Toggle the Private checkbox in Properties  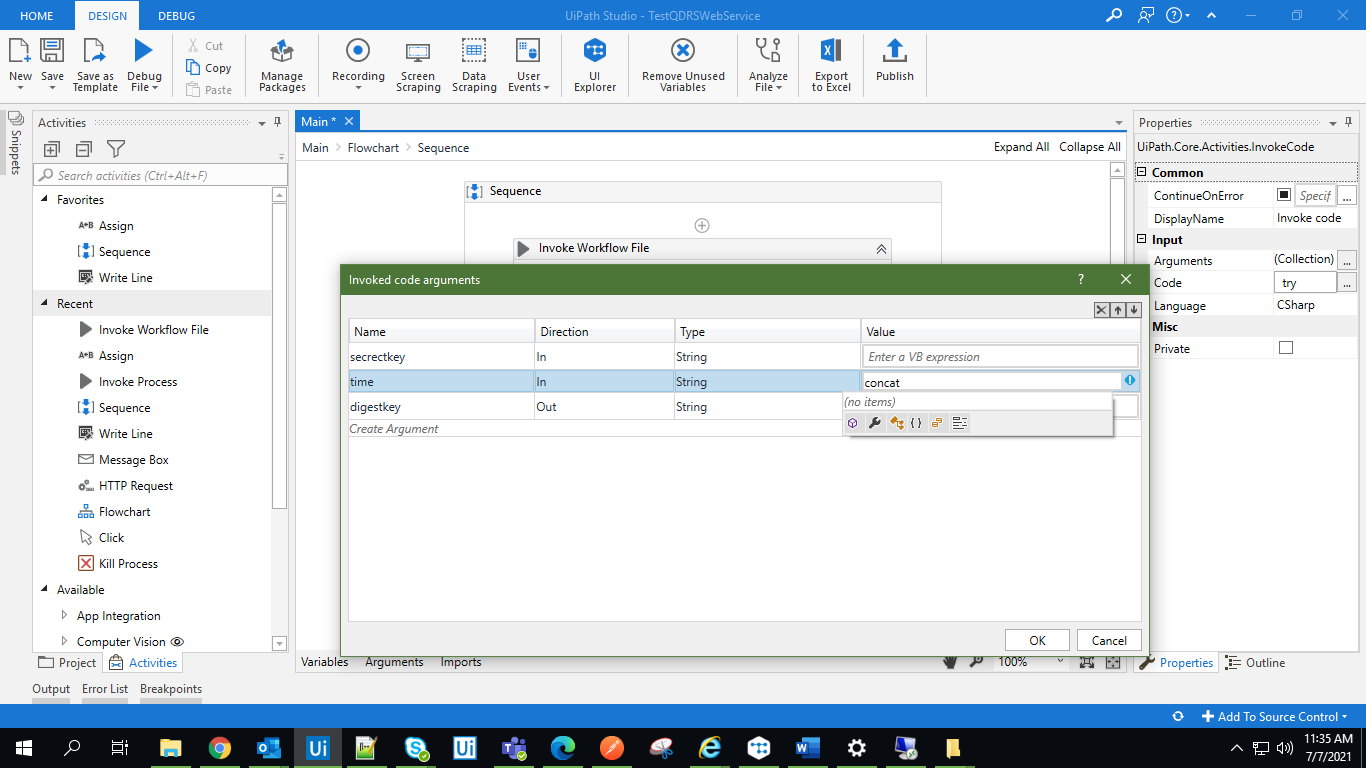(x=1286, y=348)
